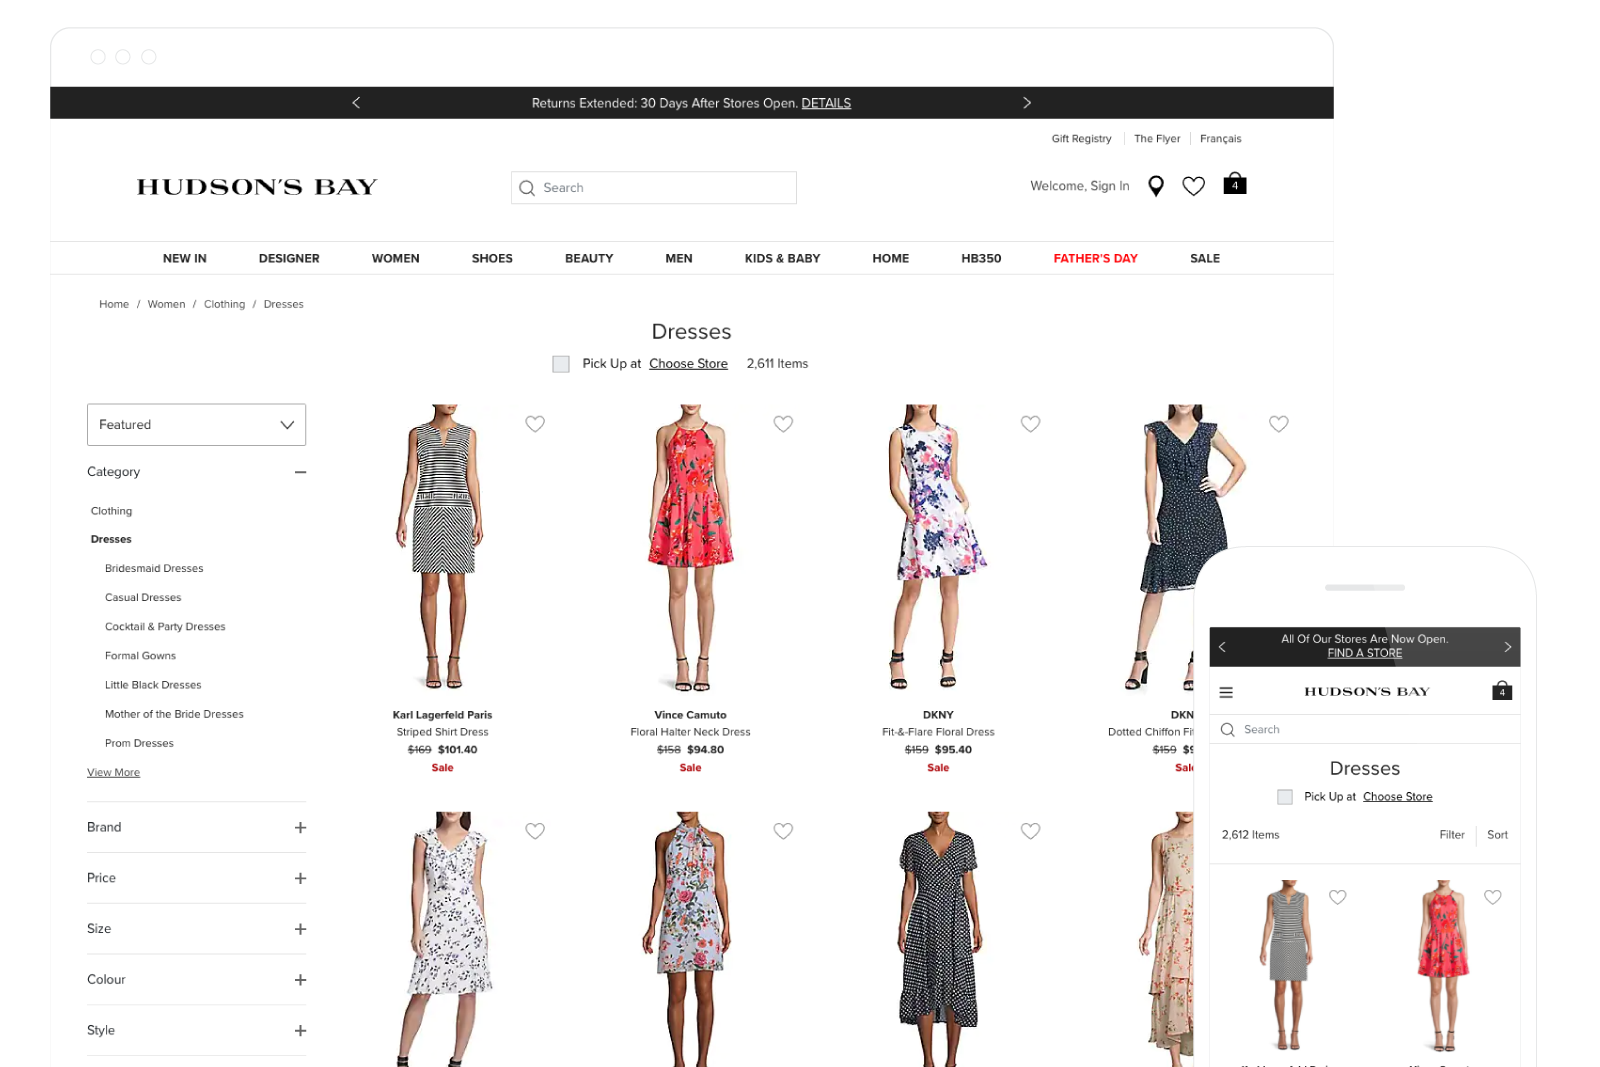Image resolution: width=1600 pixels, height=1067 pixels.
Task: Click next announcement arrow in desktop banner
Action: coord(1026,103)
